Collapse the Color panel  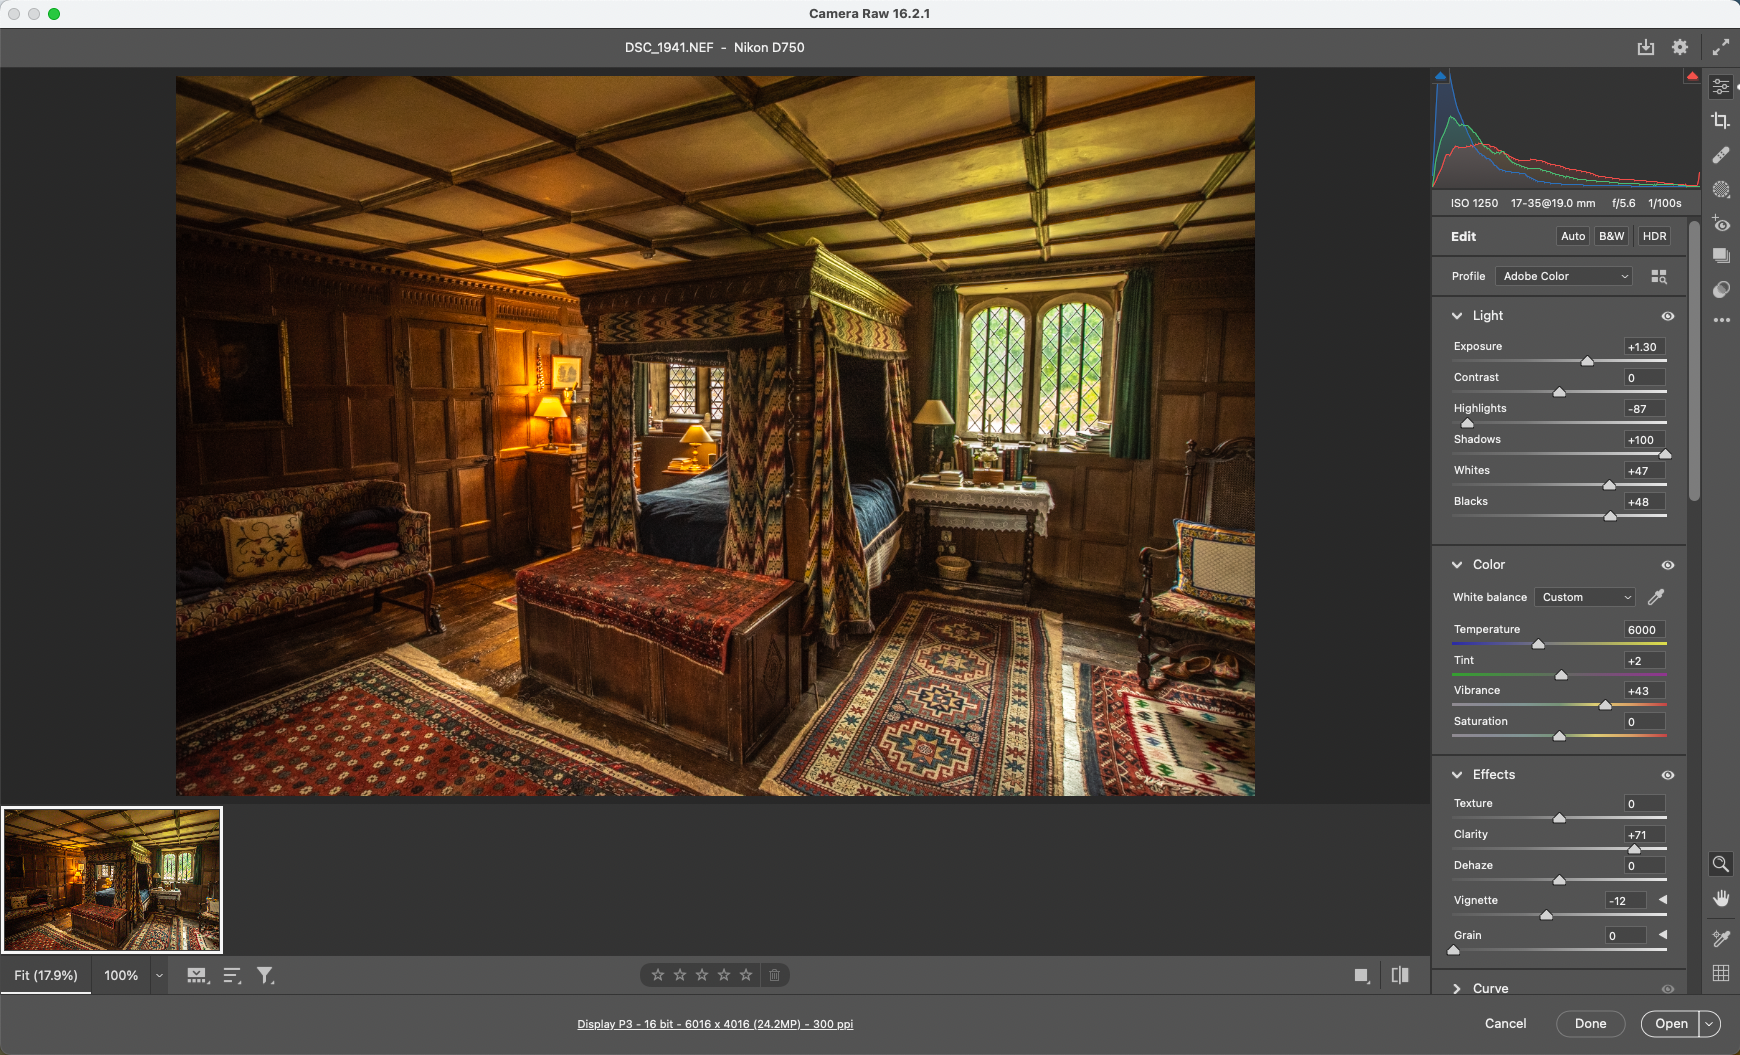[x=1457, y=565]
